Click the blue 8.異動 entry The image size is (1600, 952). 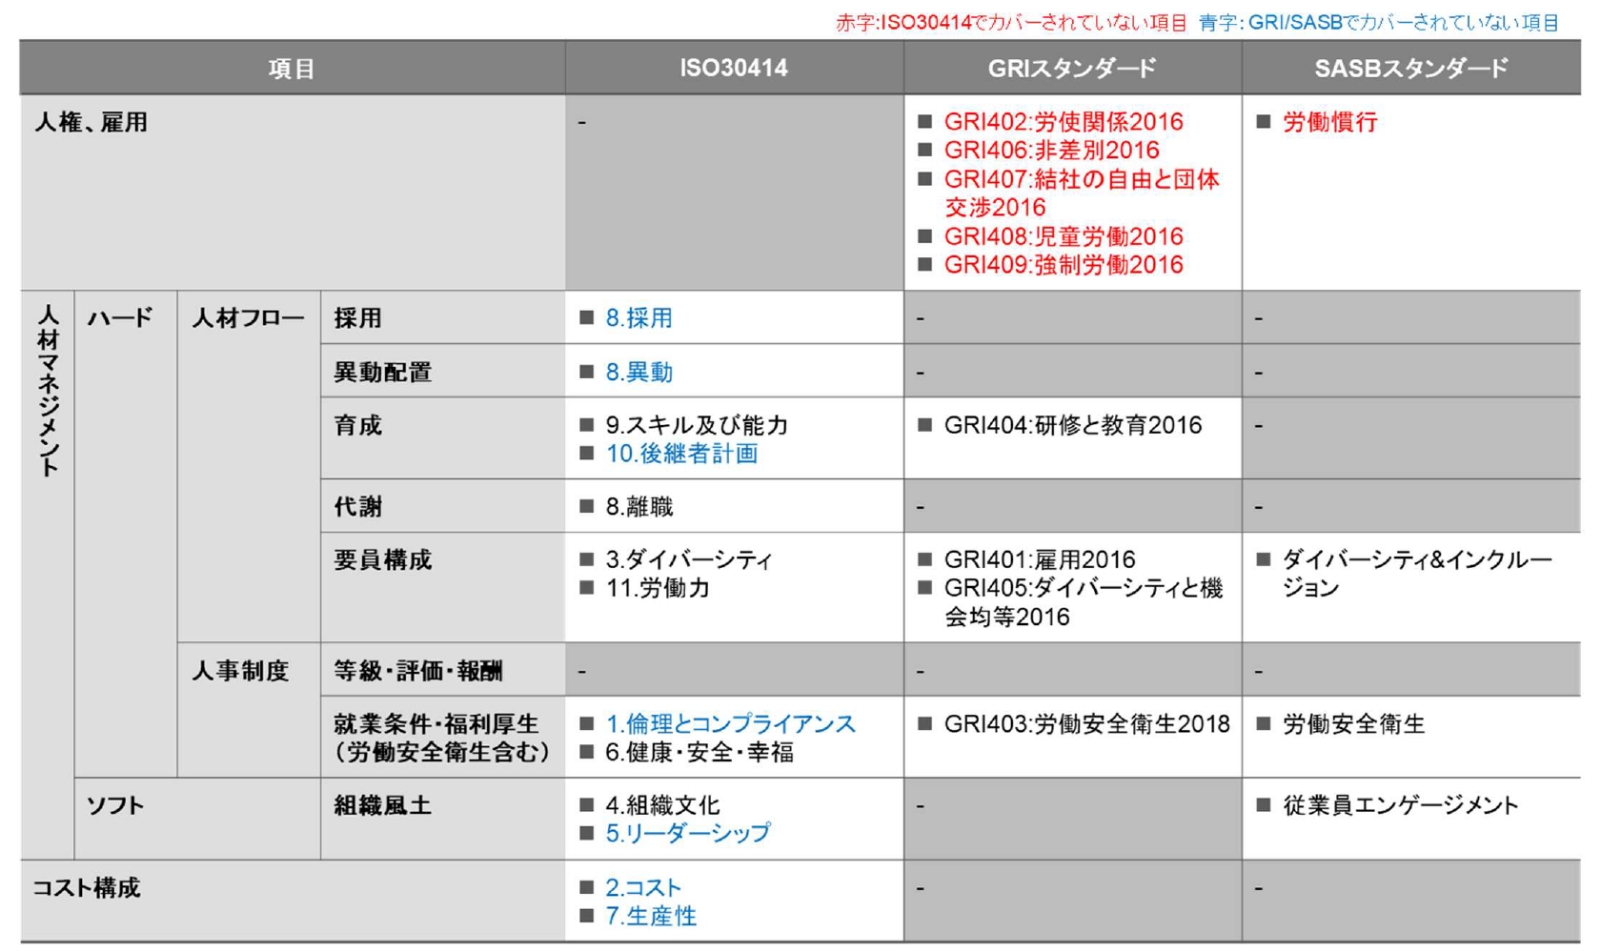(638, 372)
